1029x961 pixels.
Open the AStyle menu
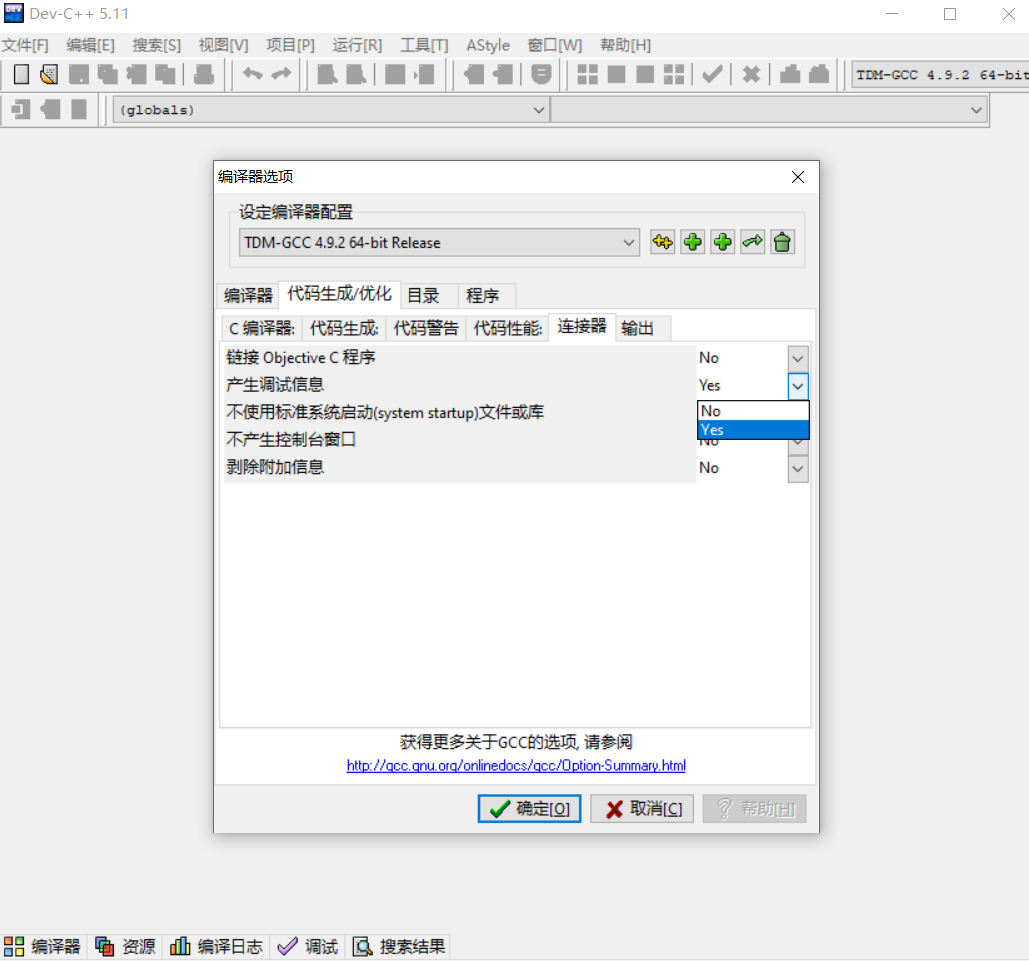(488, 45)
